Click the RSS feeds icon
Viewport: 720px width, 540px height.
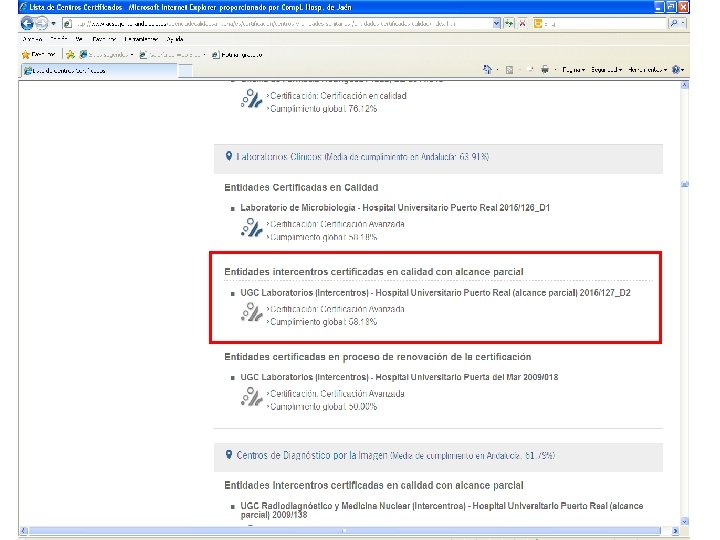(x=509, y=70)
